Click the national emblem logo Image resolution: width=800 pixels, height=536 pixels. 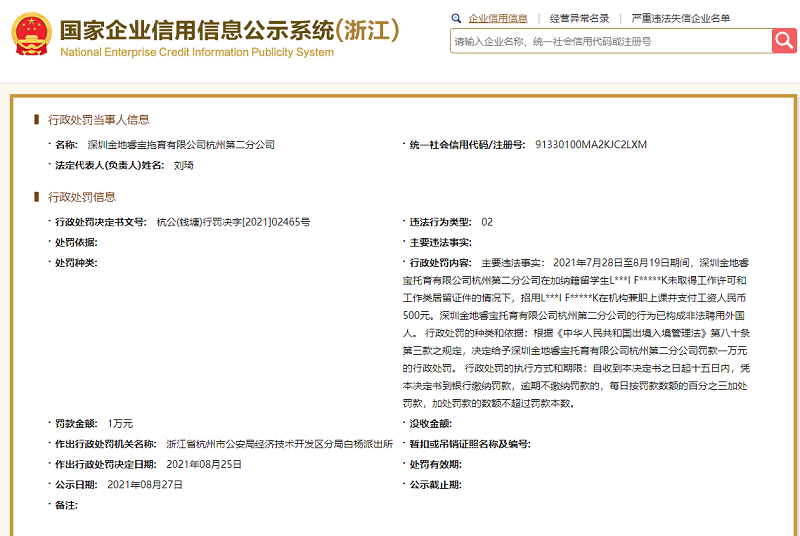32,34
